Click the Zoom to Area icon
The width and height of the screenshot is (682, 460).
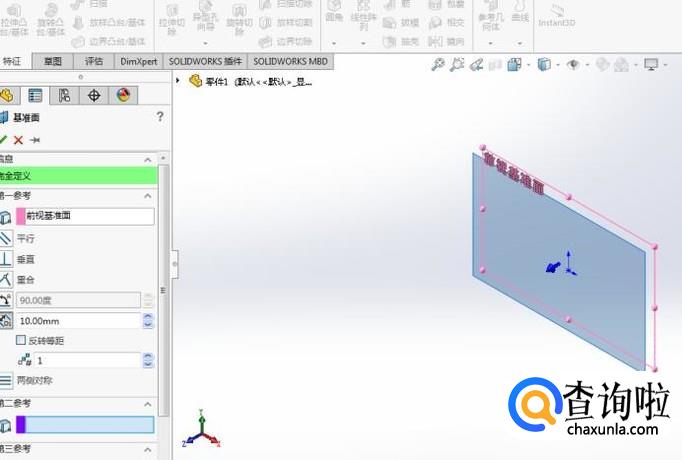(457, 64)
